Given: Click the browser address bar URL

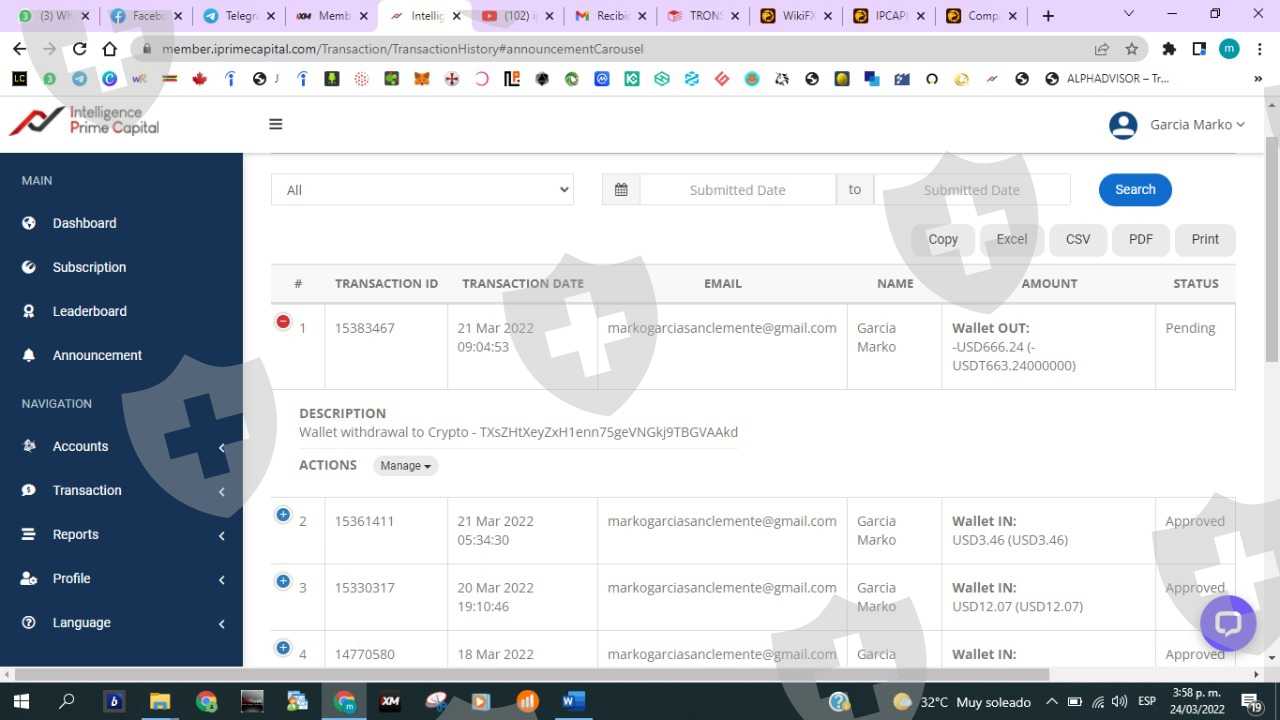Looking at the screenshot, I should 403,49.
